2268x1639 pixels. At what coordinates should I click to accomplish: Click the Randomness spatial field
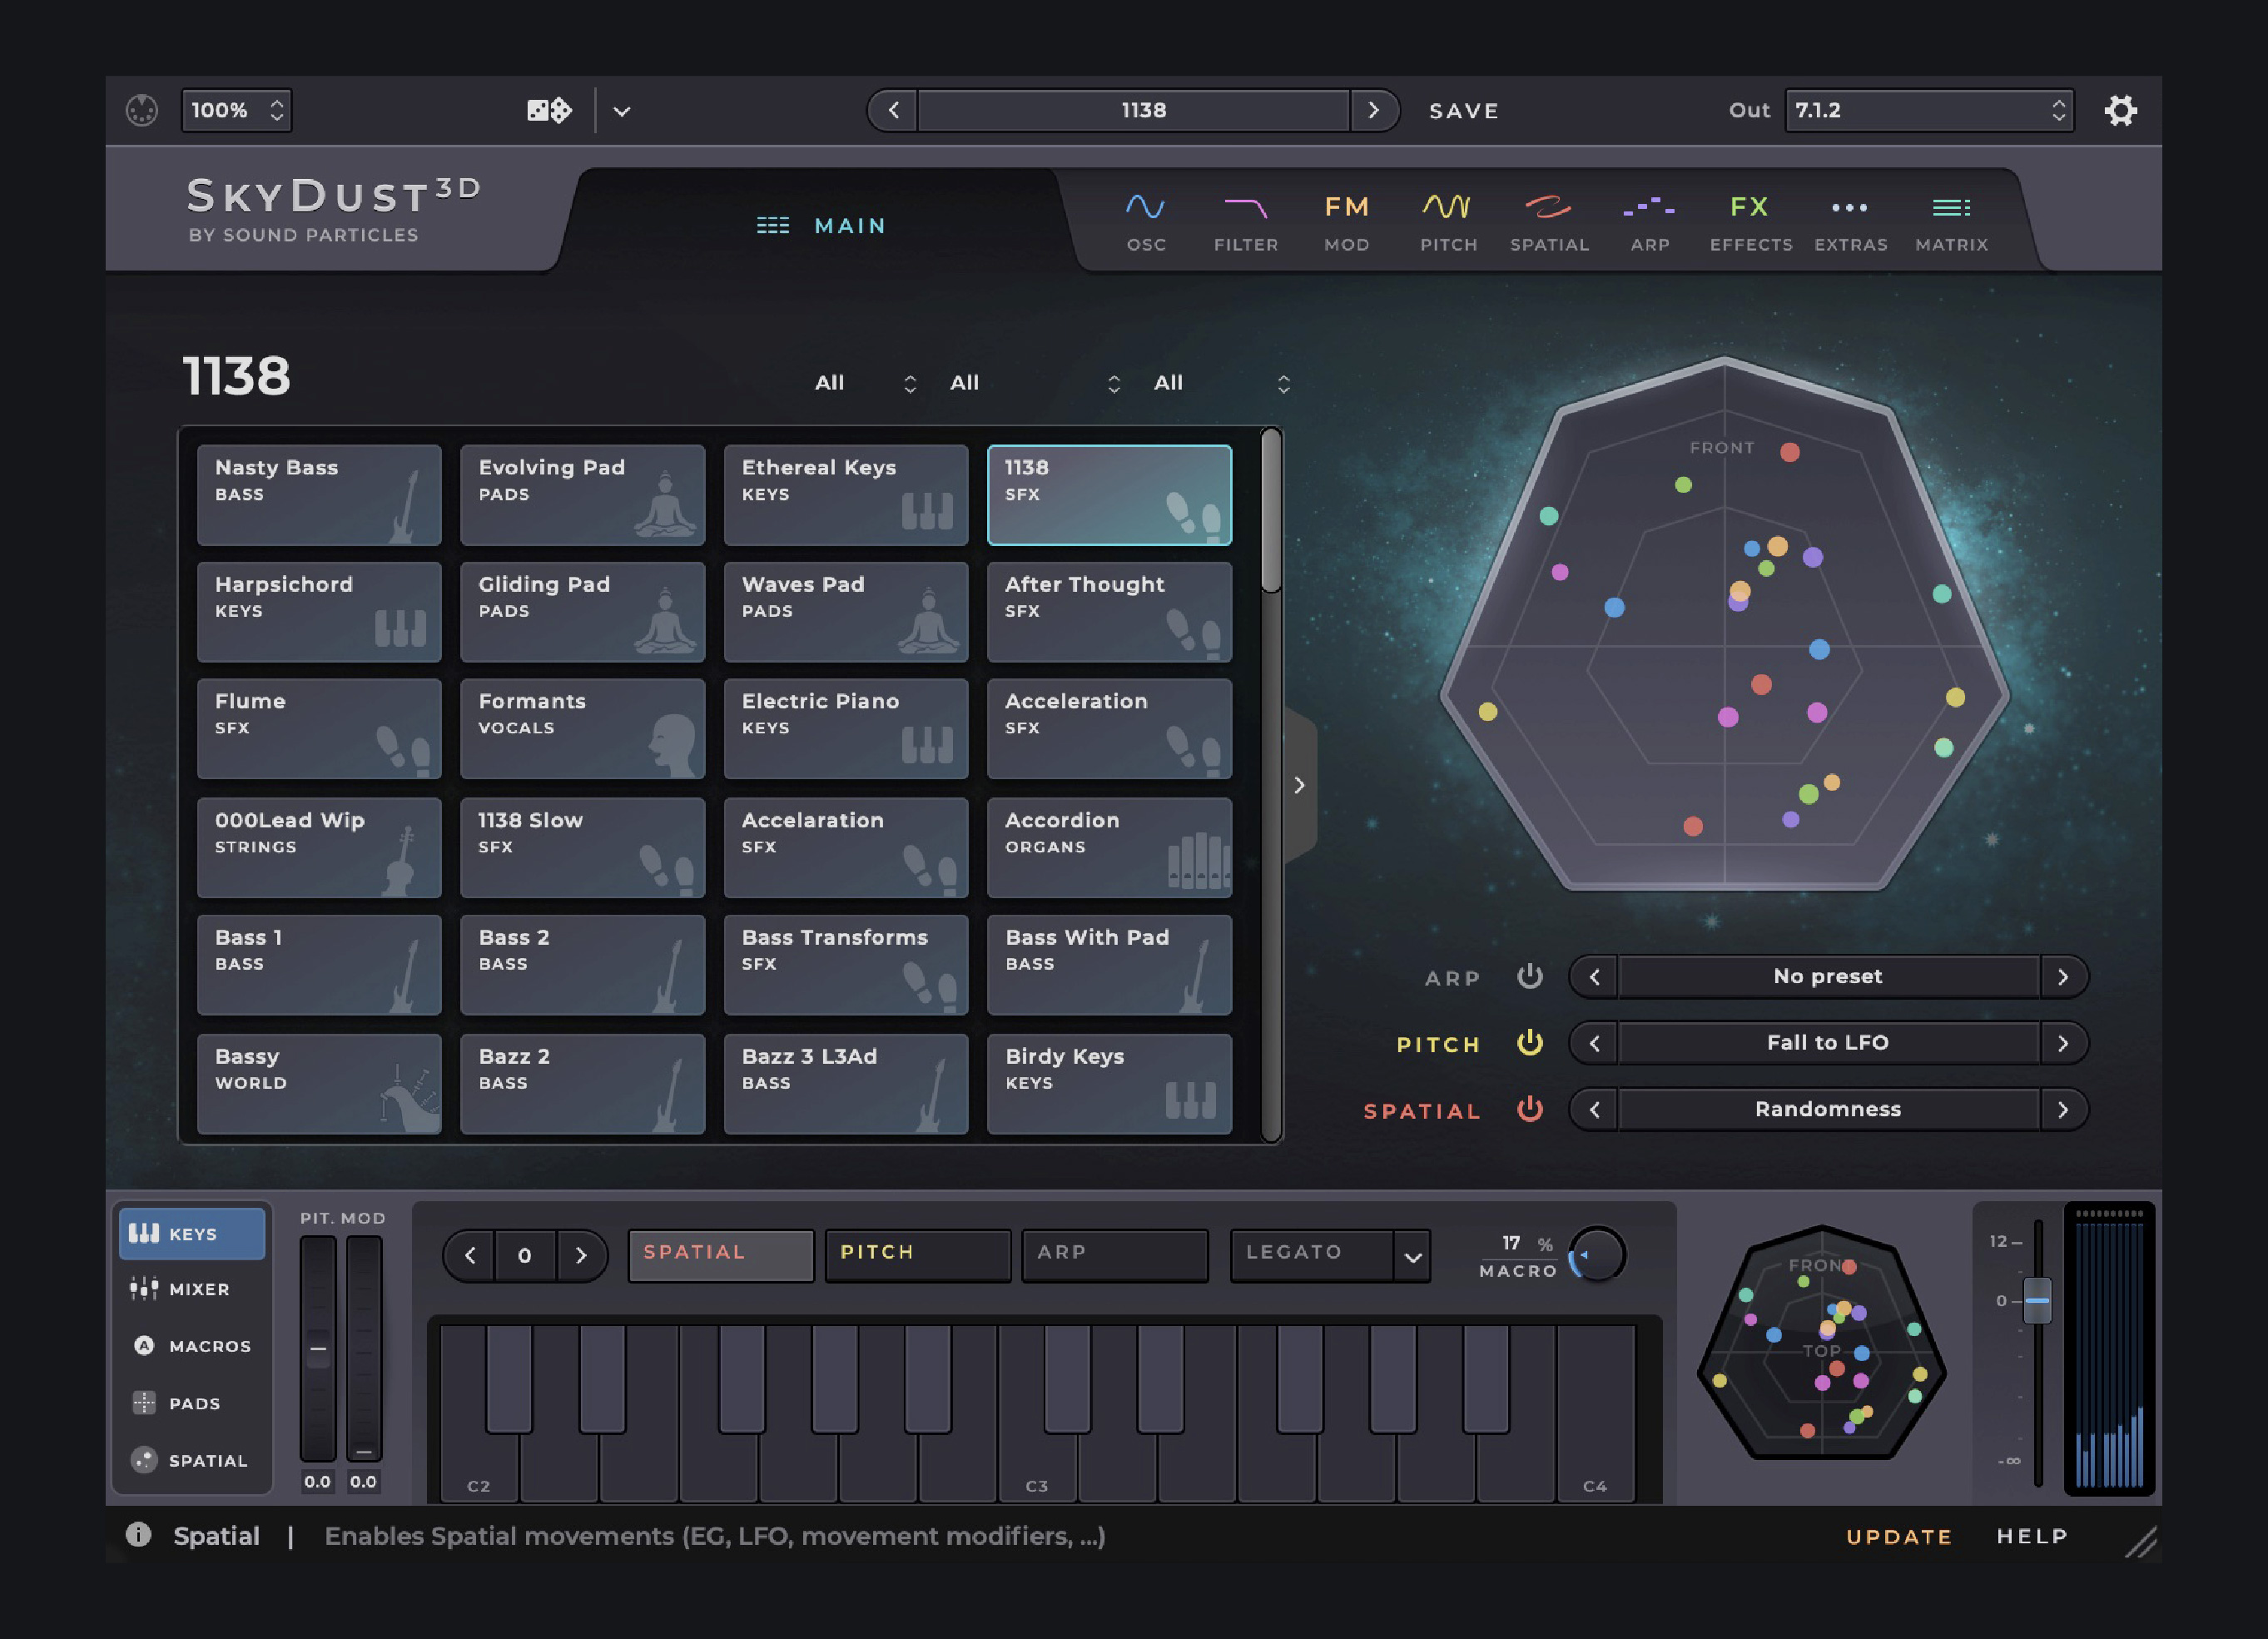pyautogui.click(x=1828, y=1109)
